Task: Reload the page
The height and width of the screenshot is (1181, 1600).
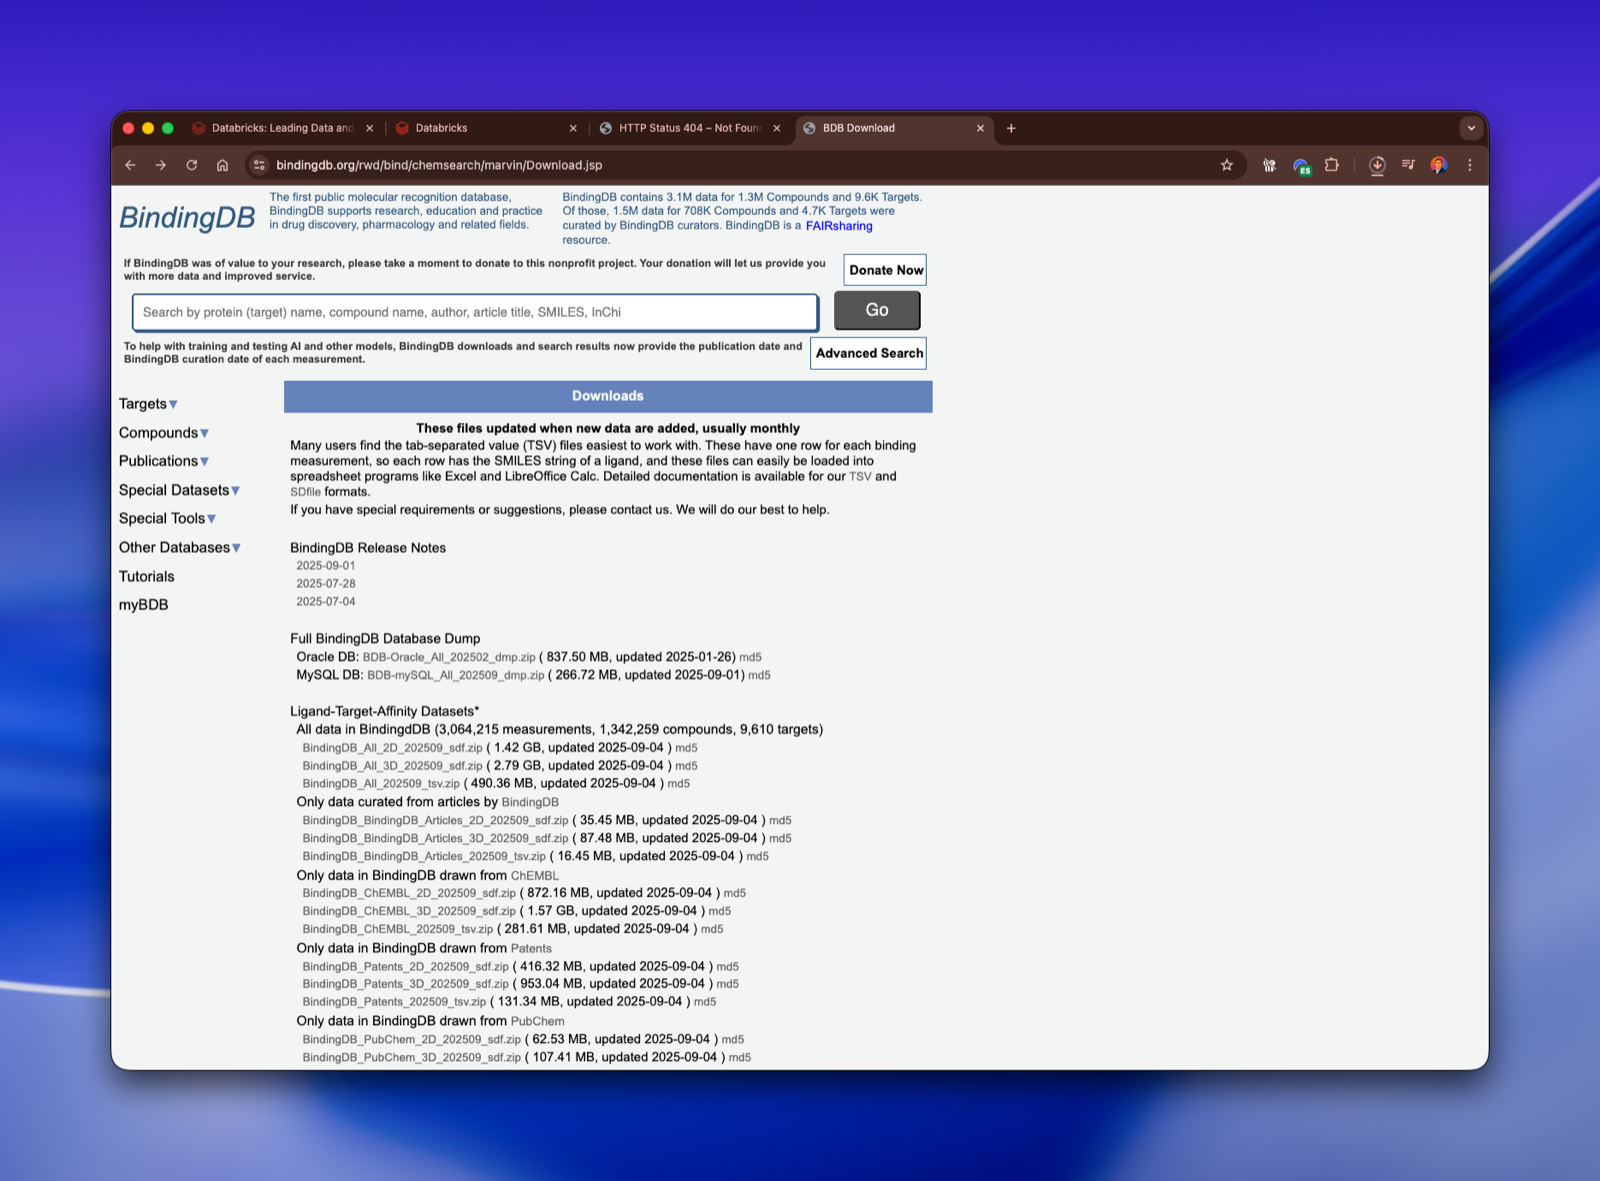Action: (x=191, y=165)
